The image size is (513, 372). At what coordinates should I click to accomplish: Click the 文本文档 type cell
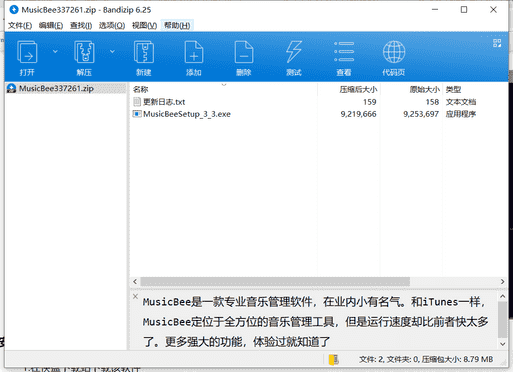[461, 102]
